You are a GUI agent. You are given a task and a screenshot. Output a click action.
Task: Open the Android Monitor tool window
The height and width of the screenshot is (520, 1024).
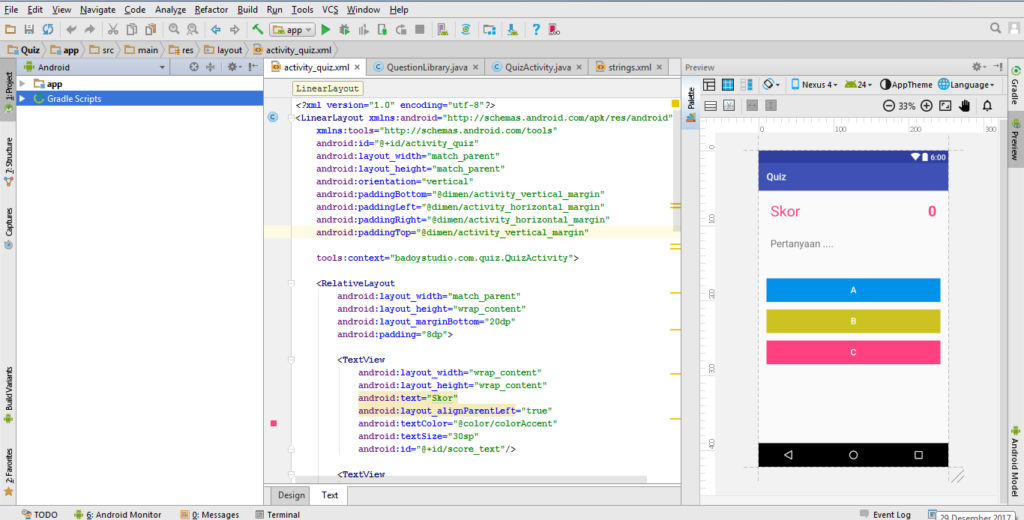point(117,514)
